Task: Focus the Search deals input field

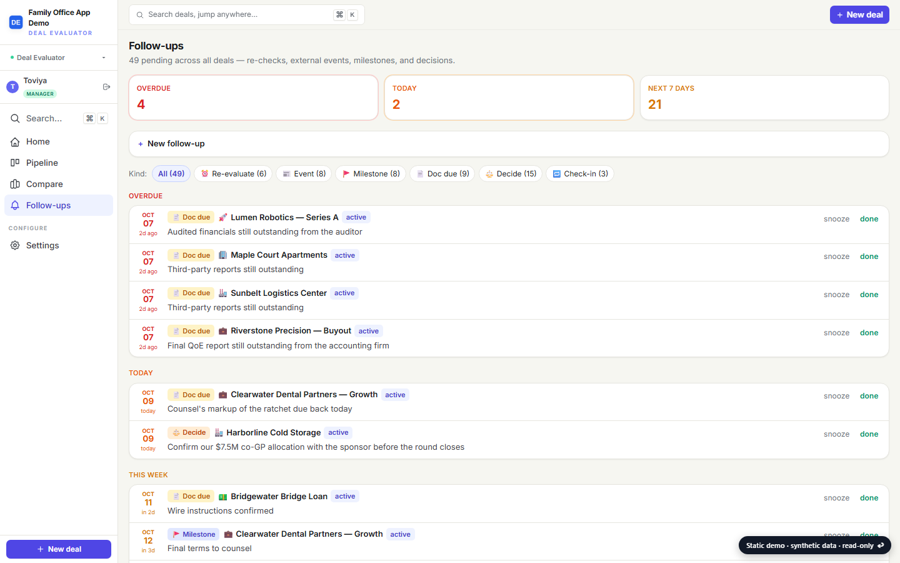Action: coord(247,15)
